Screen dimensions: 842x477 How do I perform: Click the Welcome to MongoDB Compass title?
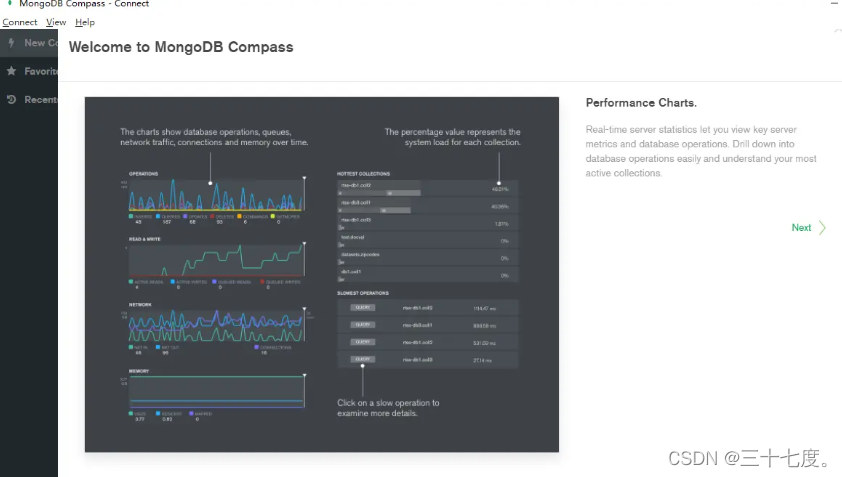point(181,47)
